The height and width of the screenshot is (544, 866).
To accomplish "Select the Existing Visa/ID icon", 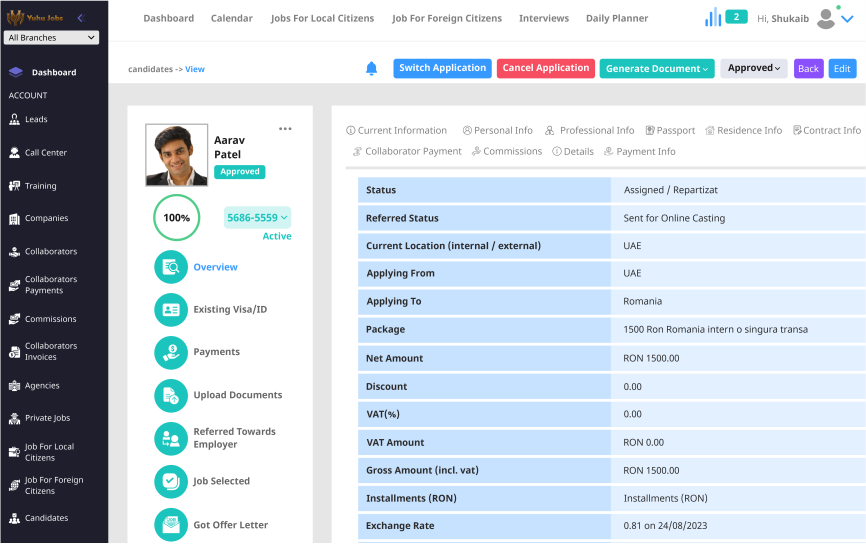I will [171, 310].
